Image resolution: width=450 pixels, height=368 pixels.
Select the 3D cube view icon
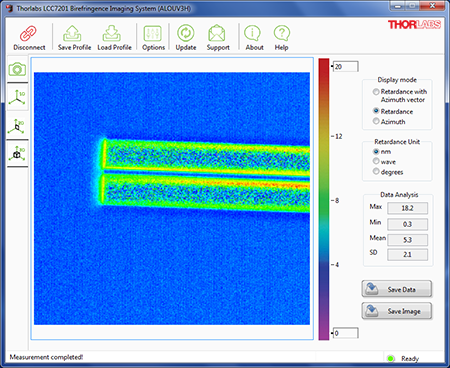17,153
